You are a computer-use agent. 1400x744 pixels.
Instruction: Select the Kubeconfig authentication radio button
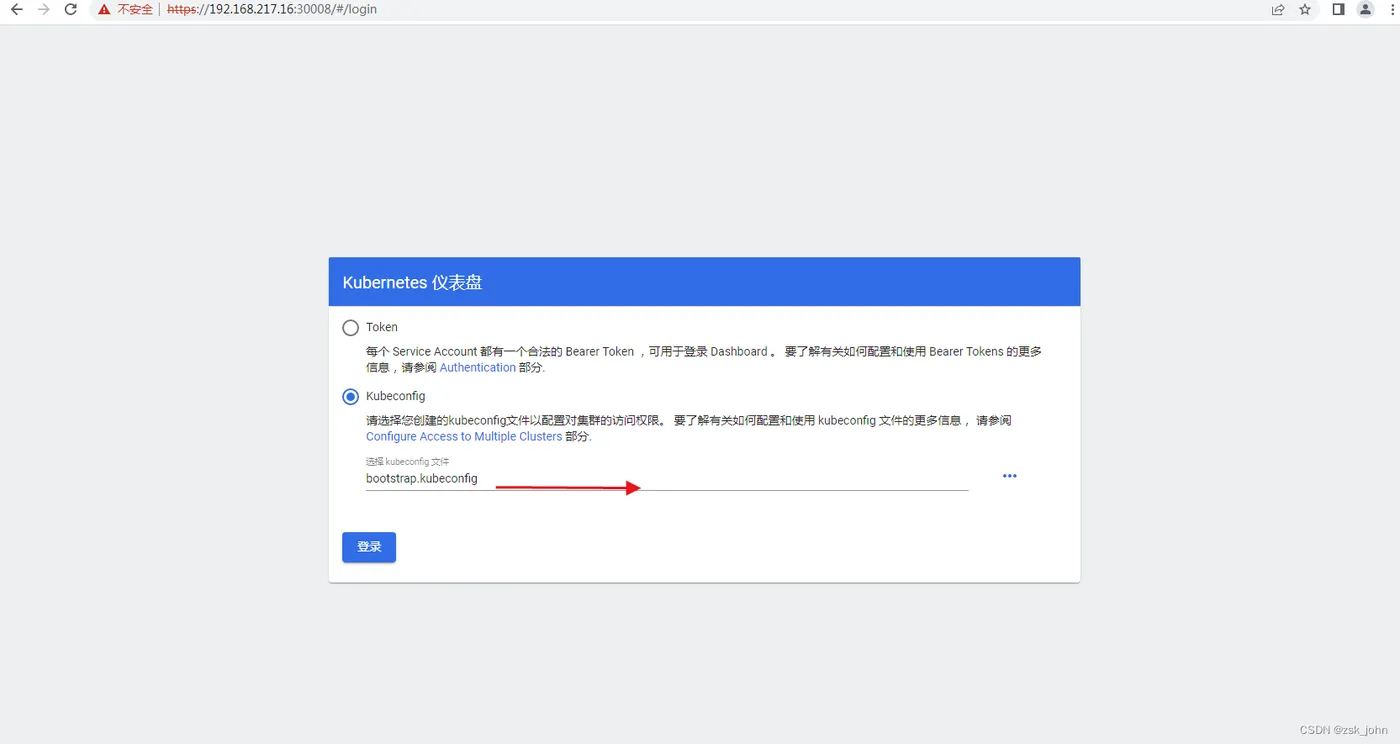350,396
